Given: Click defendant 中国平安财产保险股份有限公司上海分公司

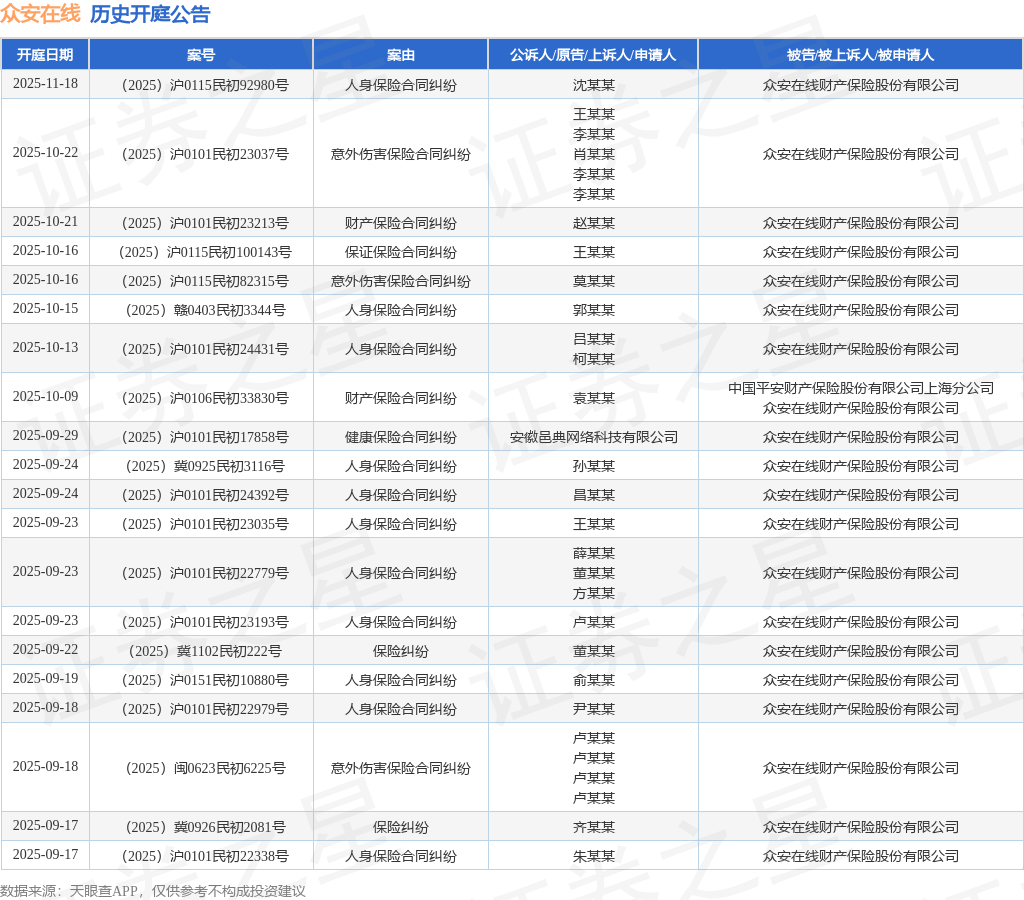Looking at the screenshot, I should [860, 388].
